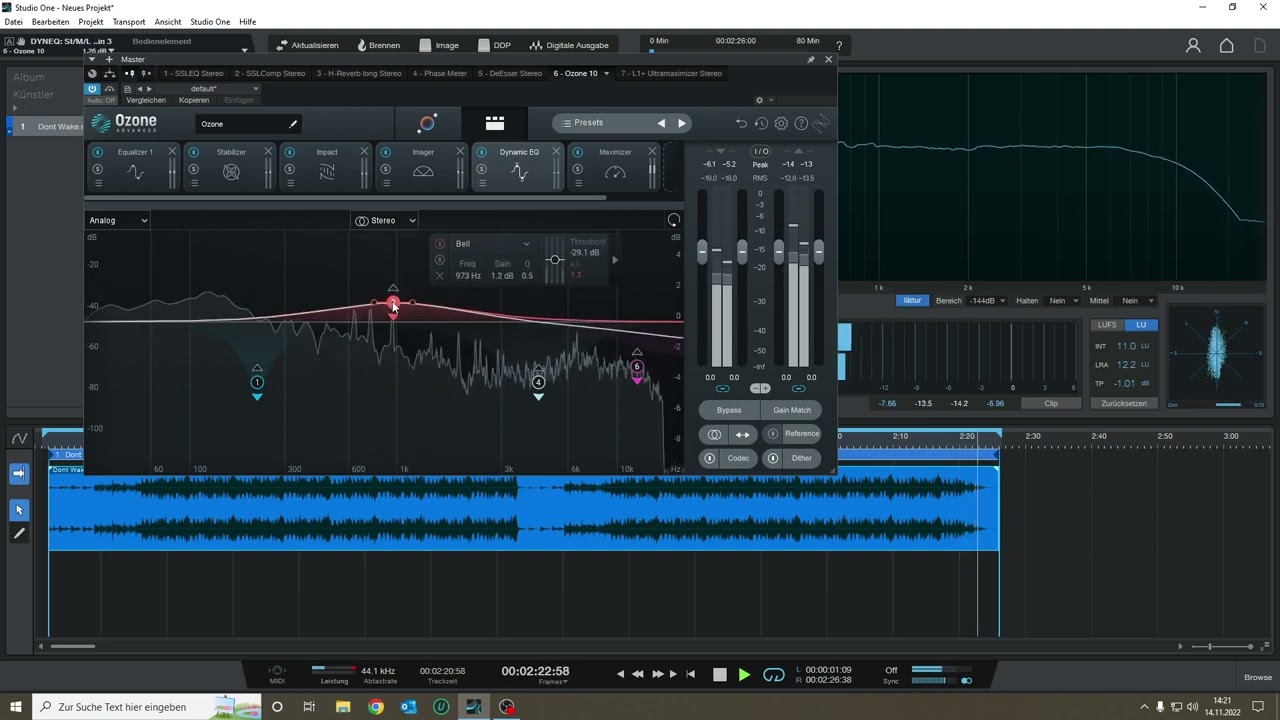Go to the next Ozone preset arrow

pos(682,123)
